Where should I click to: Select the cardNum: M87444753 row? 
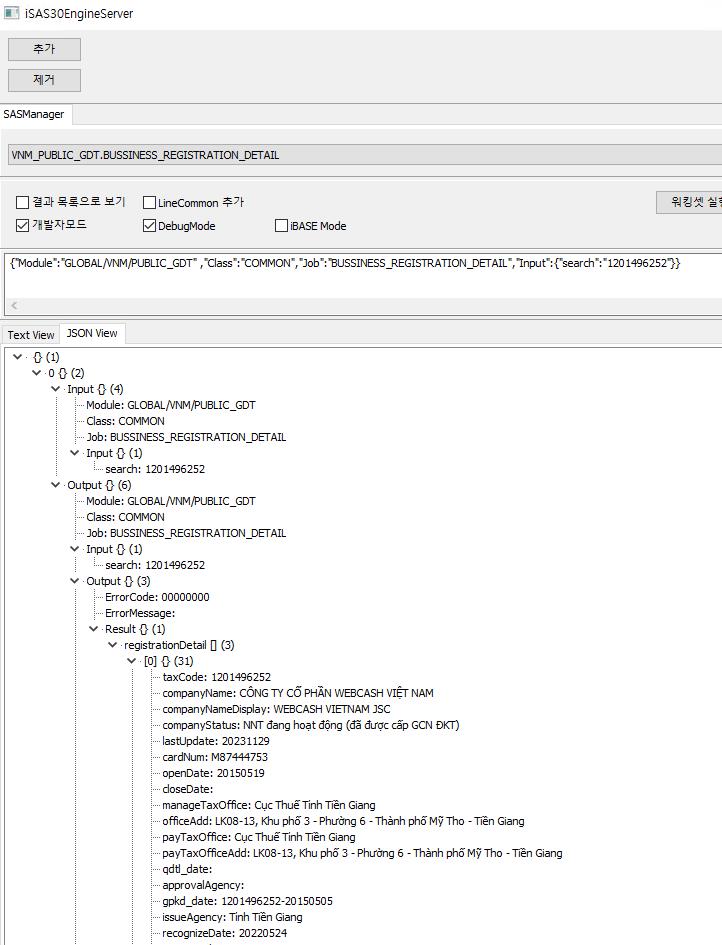[215, 757]
